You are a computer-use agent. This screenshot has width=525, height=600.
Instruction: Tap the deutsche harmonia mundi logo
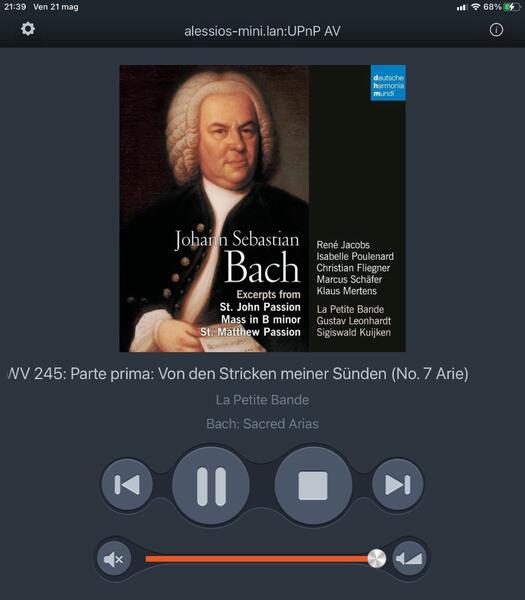[x=388, y=83]
